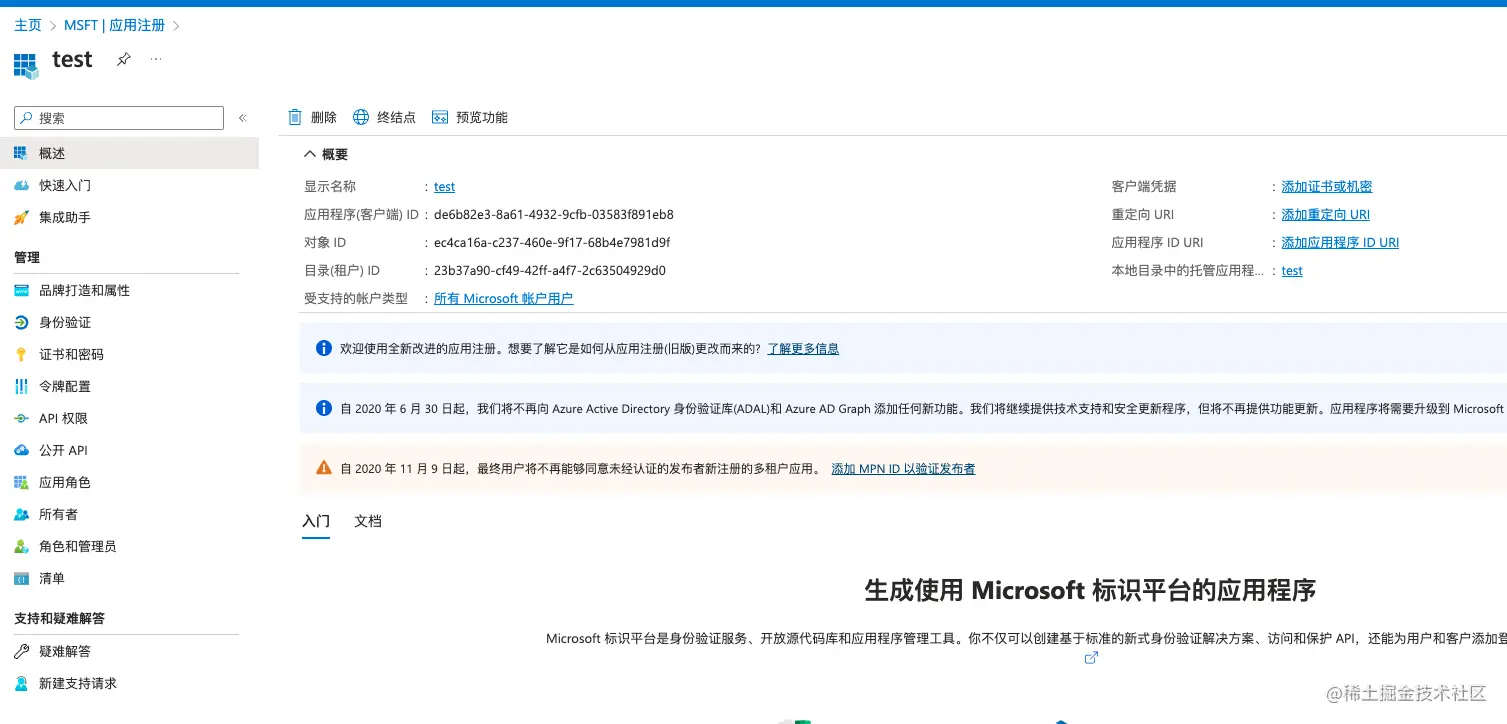Open the ellipsis more options menu
This screenshot has width=1507, height=724.
tap(156, 60)
